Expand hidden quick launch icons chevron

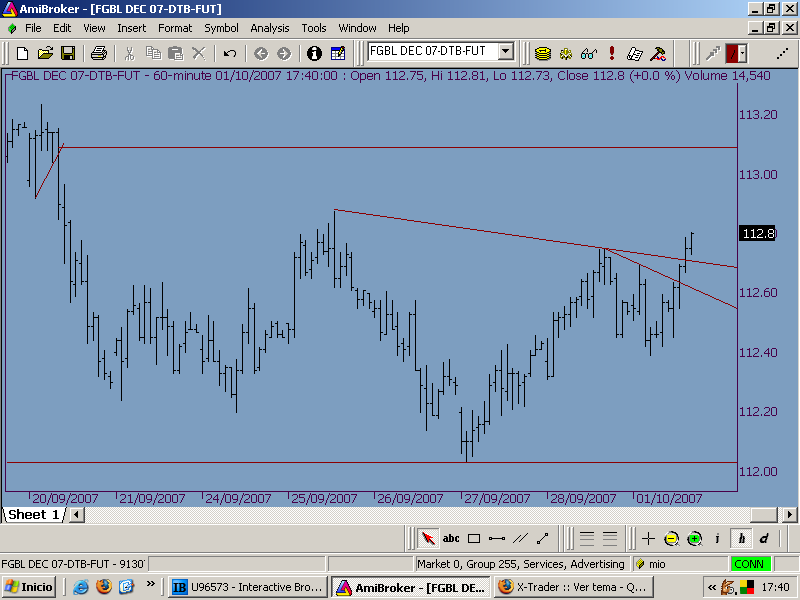pyautogui.click(x=151, y=584)
